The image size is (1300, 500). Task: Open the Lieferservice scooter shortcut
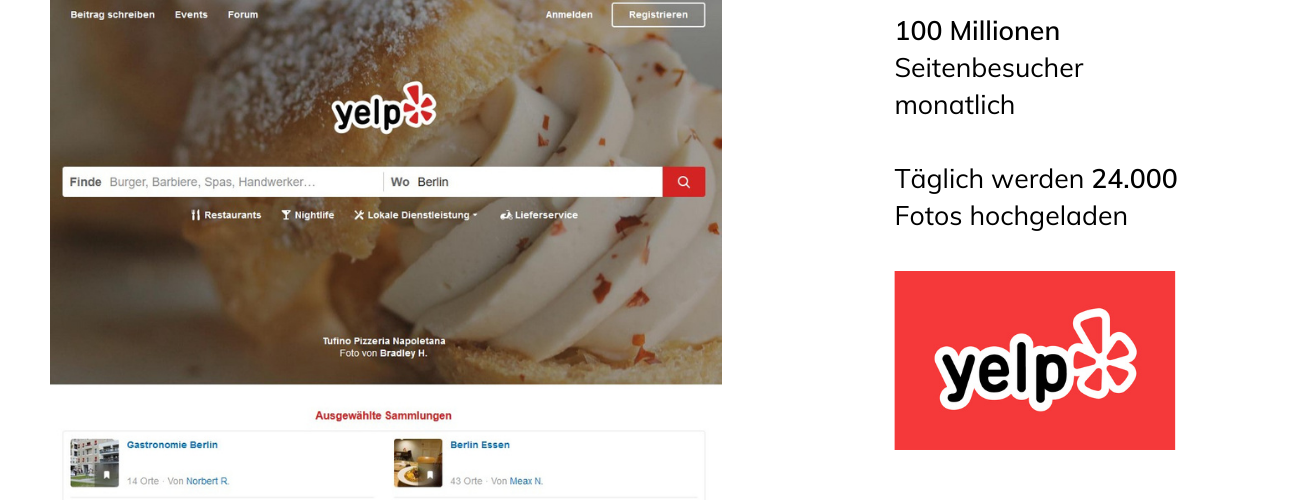point(539,215)
